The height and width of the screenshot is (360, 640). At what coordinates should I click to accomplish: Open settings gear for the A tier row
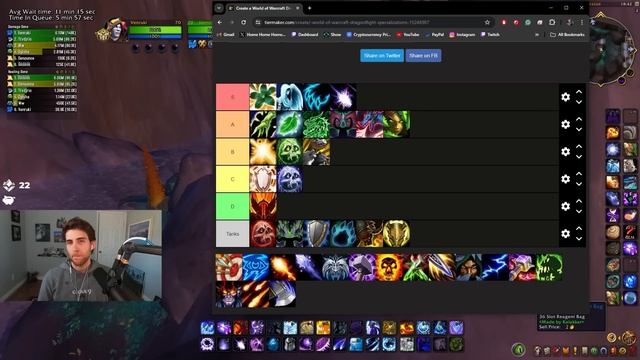[565, 124]
